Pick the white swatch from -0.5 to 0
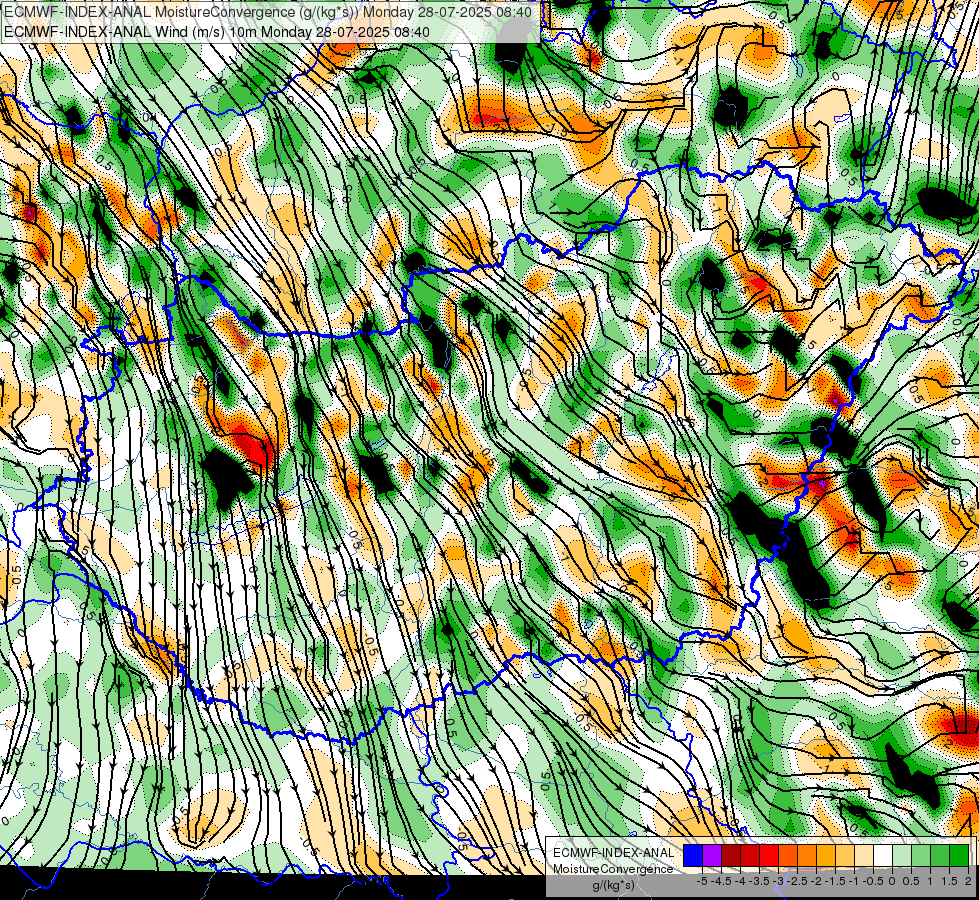Image resolution: width=979 pixels, height=900 pixels. click(883, 856)
